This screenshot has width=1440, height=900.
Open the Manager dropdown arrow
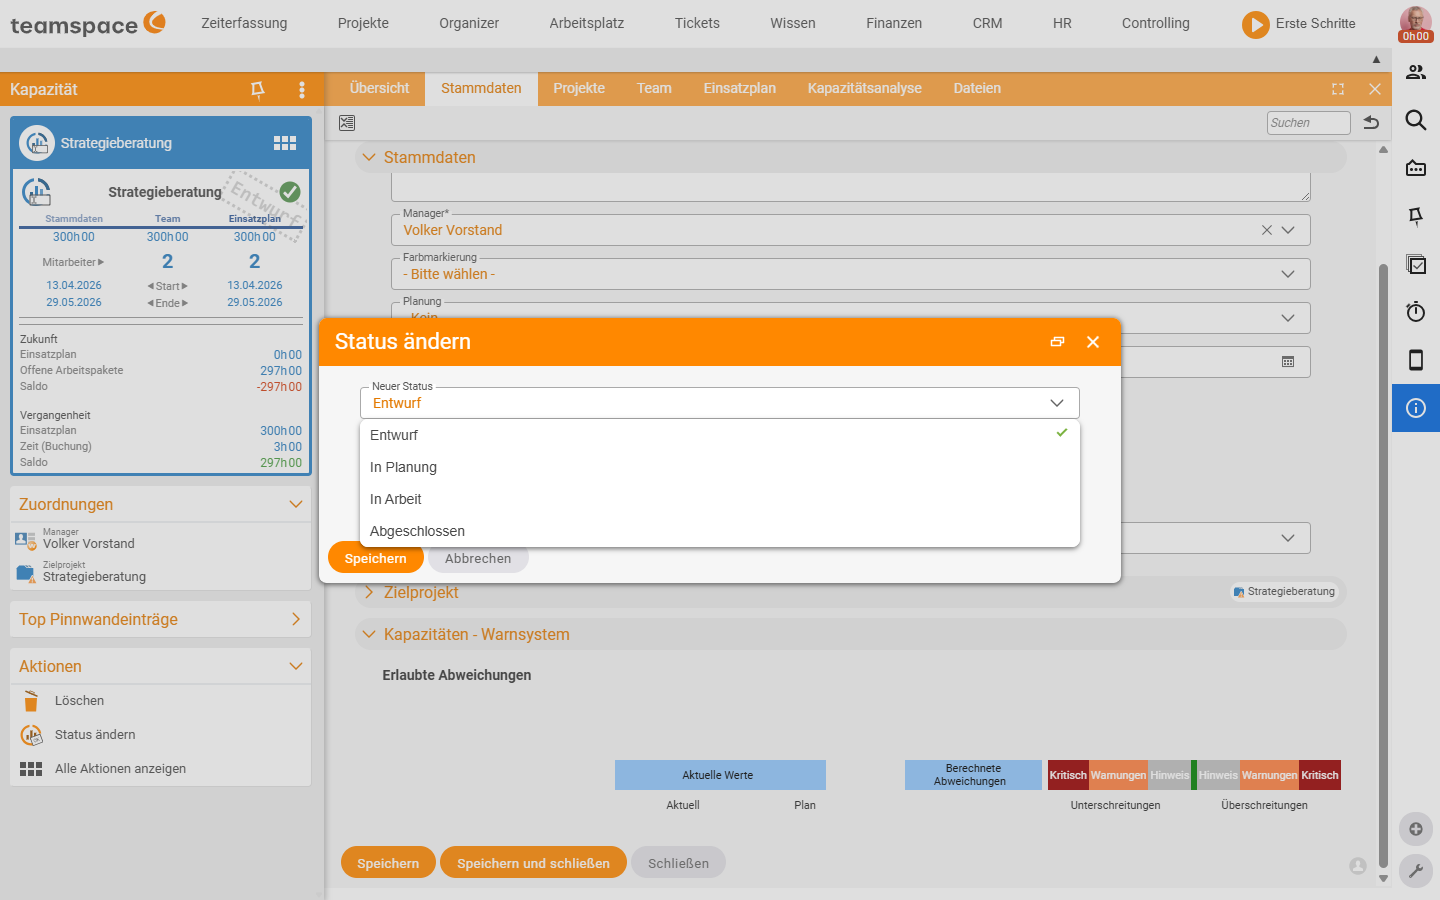1288,230
